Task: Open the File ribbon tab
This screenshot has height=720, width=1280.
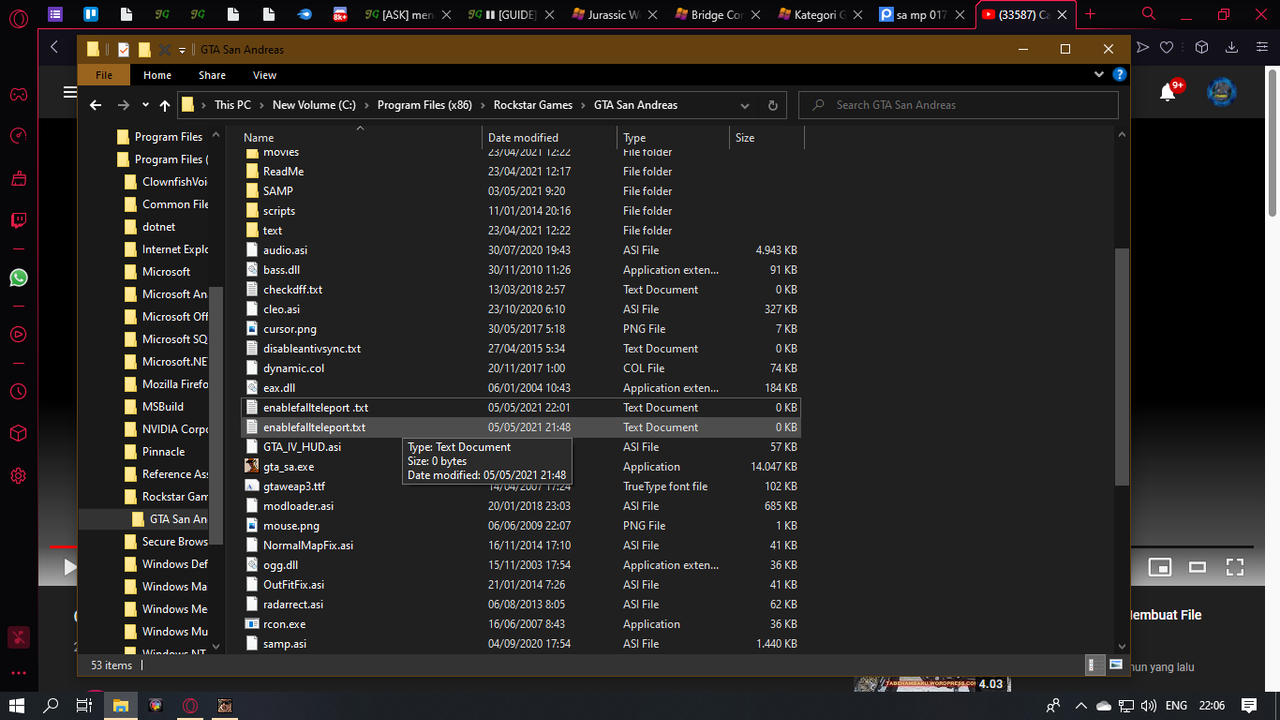Action: (x=104, y=75)
